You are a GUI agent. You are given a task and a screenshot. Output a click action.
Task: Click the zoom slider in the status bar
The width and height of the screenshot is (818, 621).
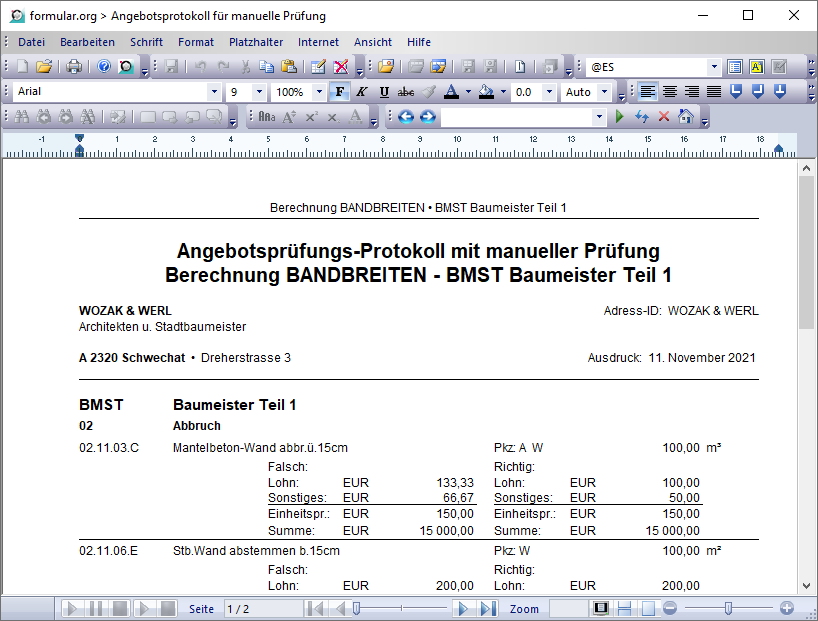[728, 608]
